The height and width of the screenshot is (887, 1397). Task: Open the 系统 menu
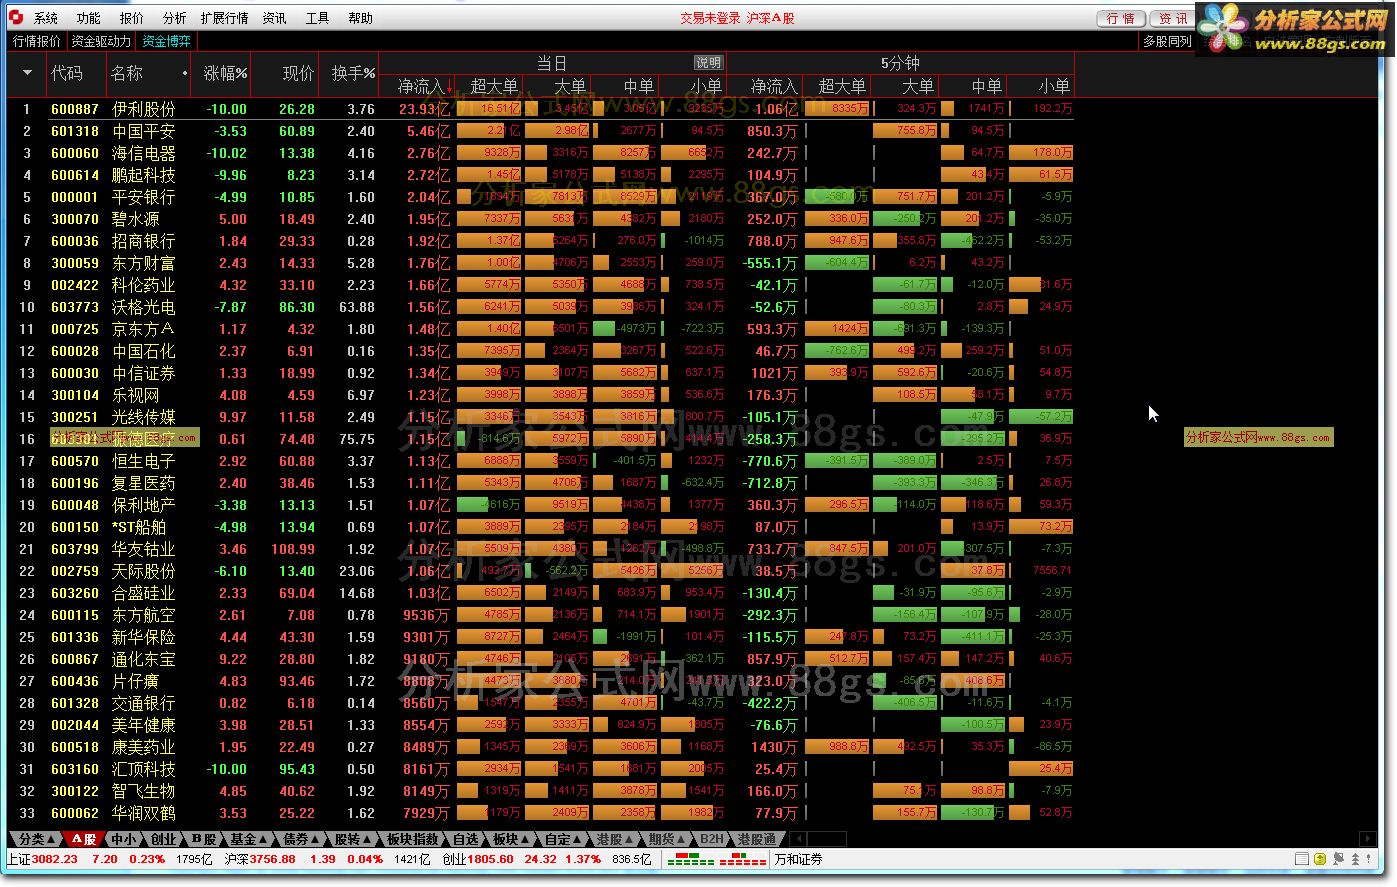pos(45,18)
